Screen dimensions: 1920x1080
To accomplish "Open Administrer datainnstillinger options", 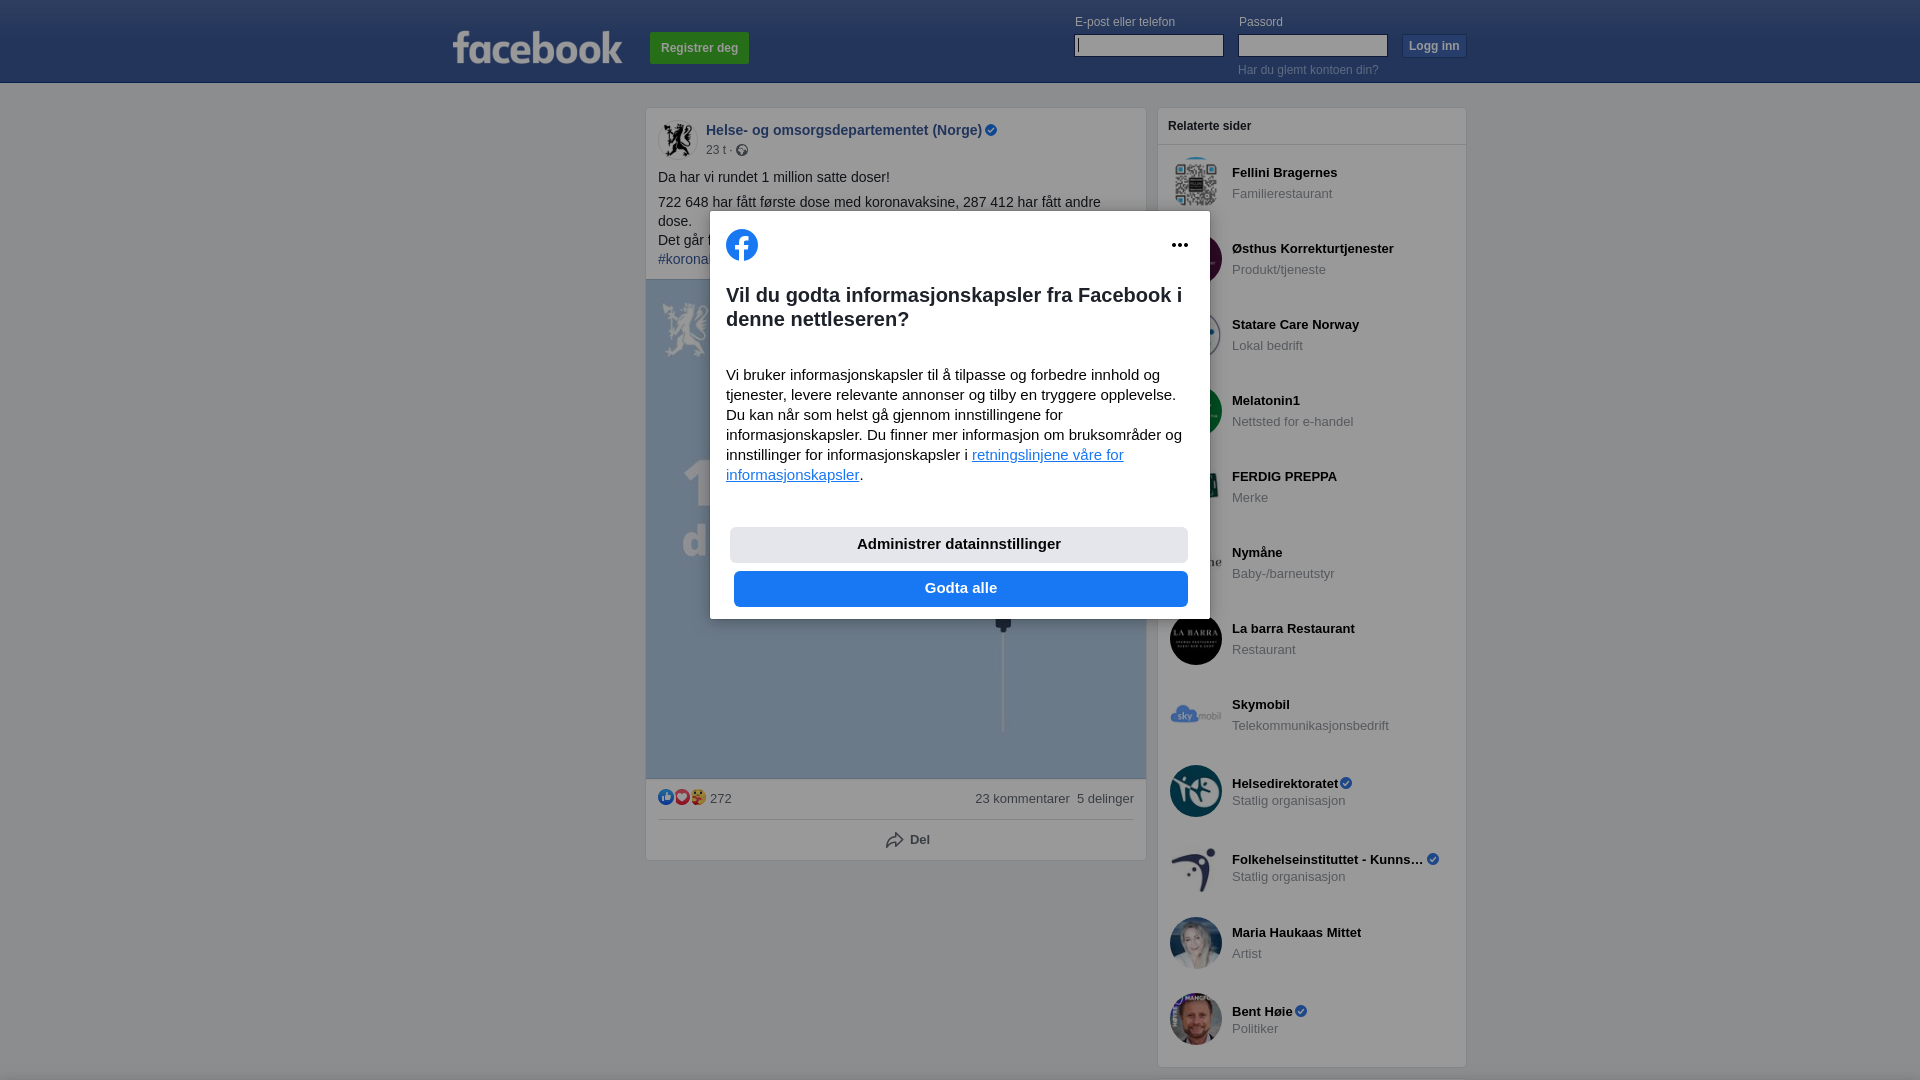I will pyautogui.click(x=959, y=545).
